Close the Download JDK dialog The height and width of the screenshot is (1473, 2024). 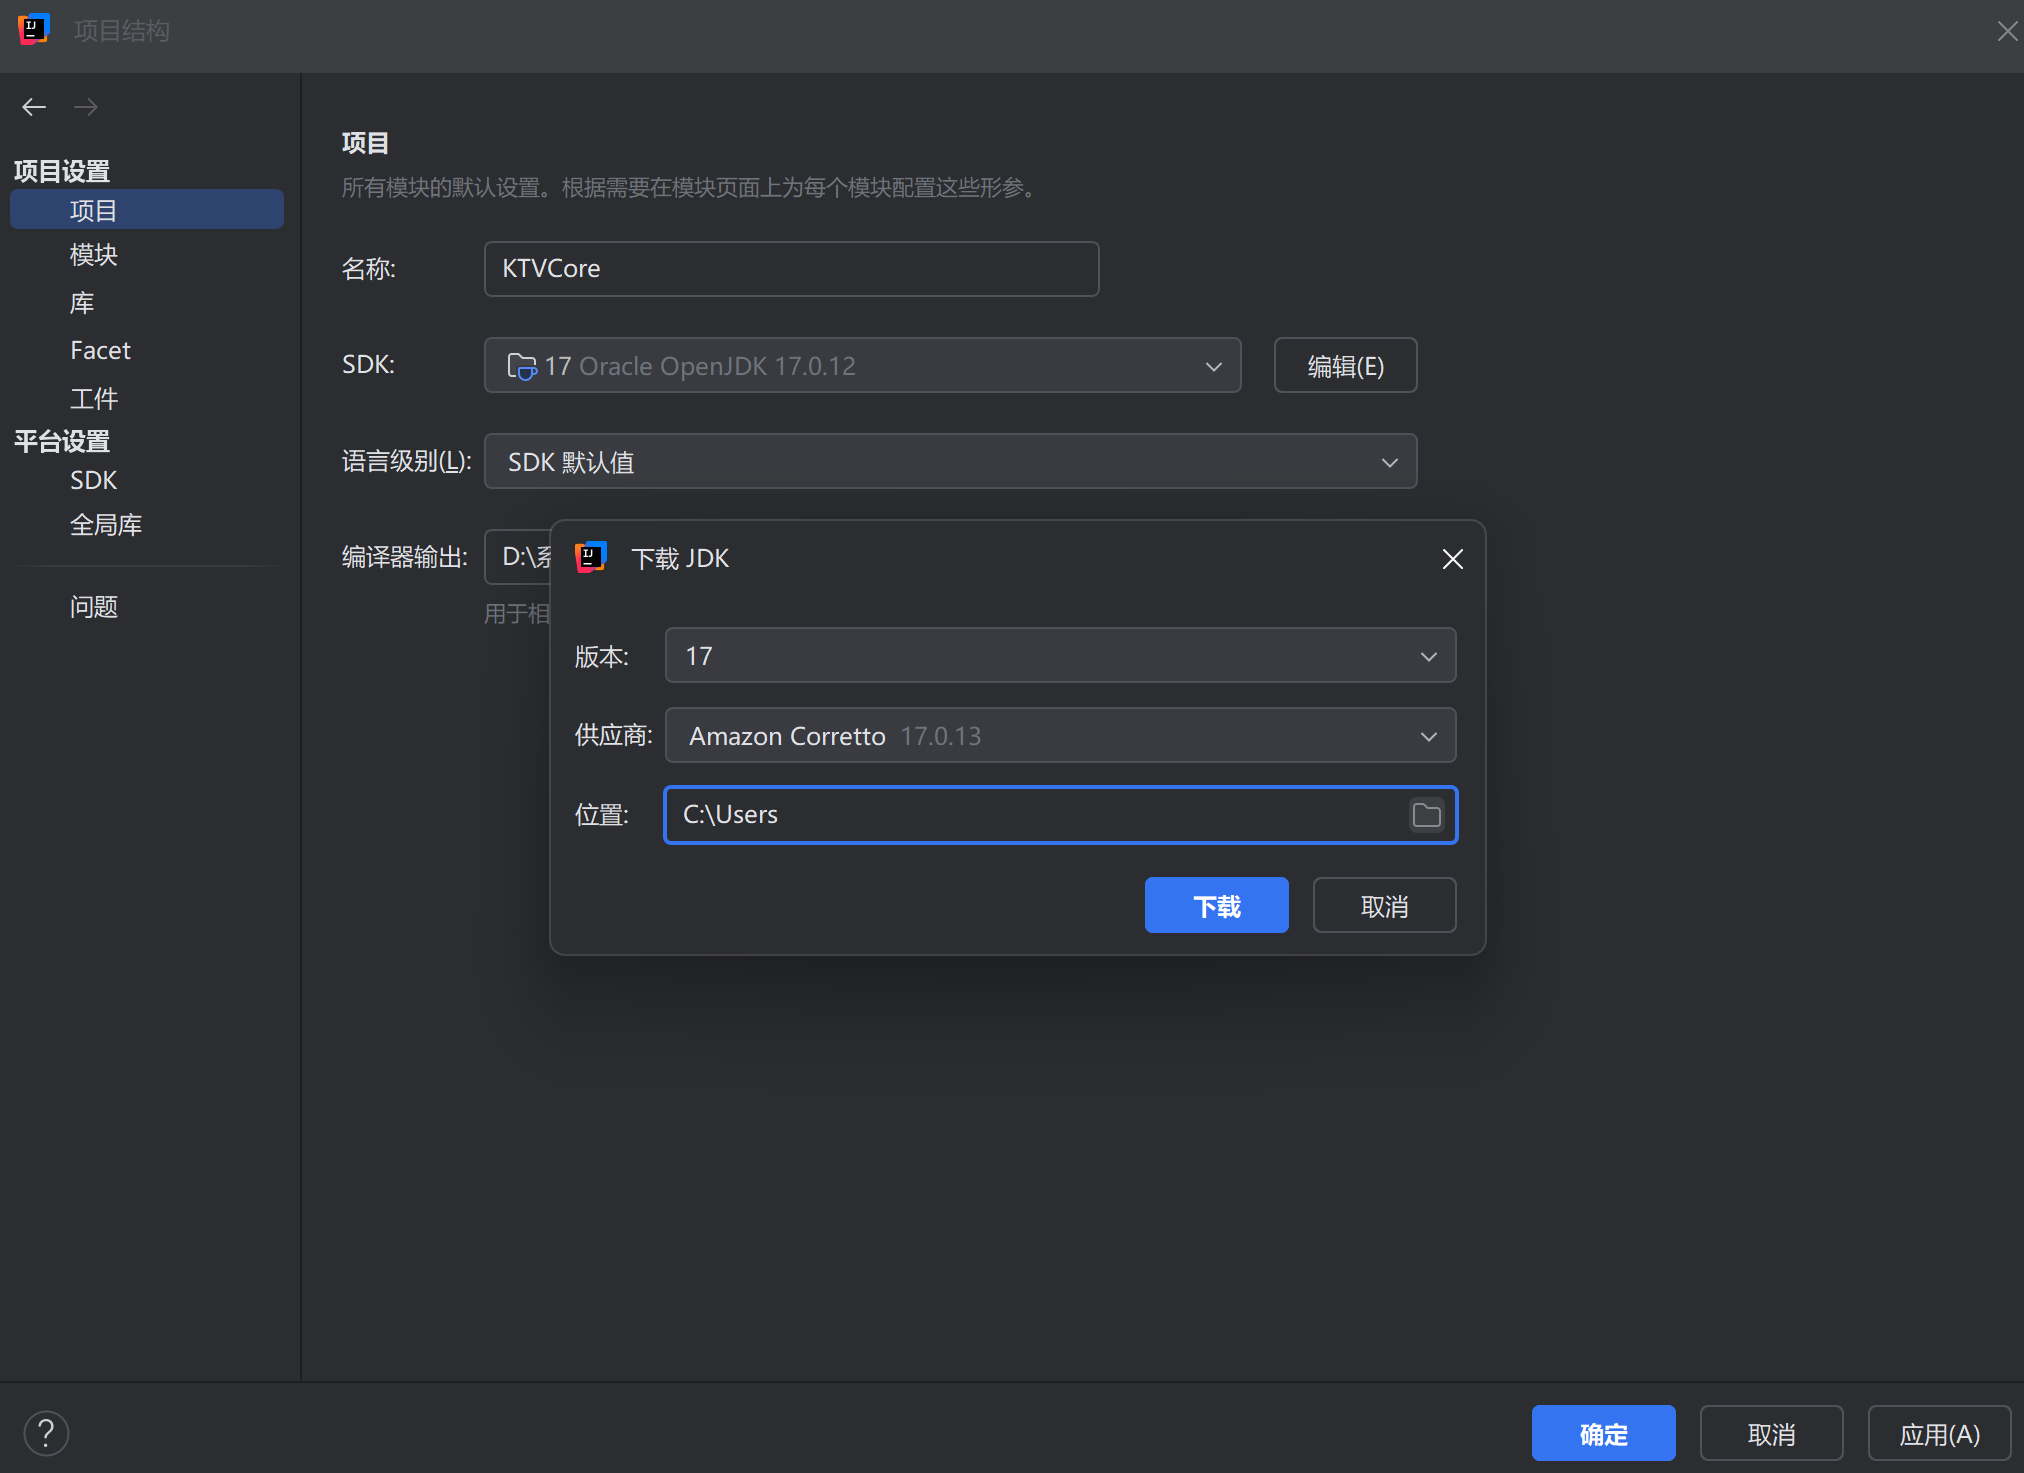1452,559
